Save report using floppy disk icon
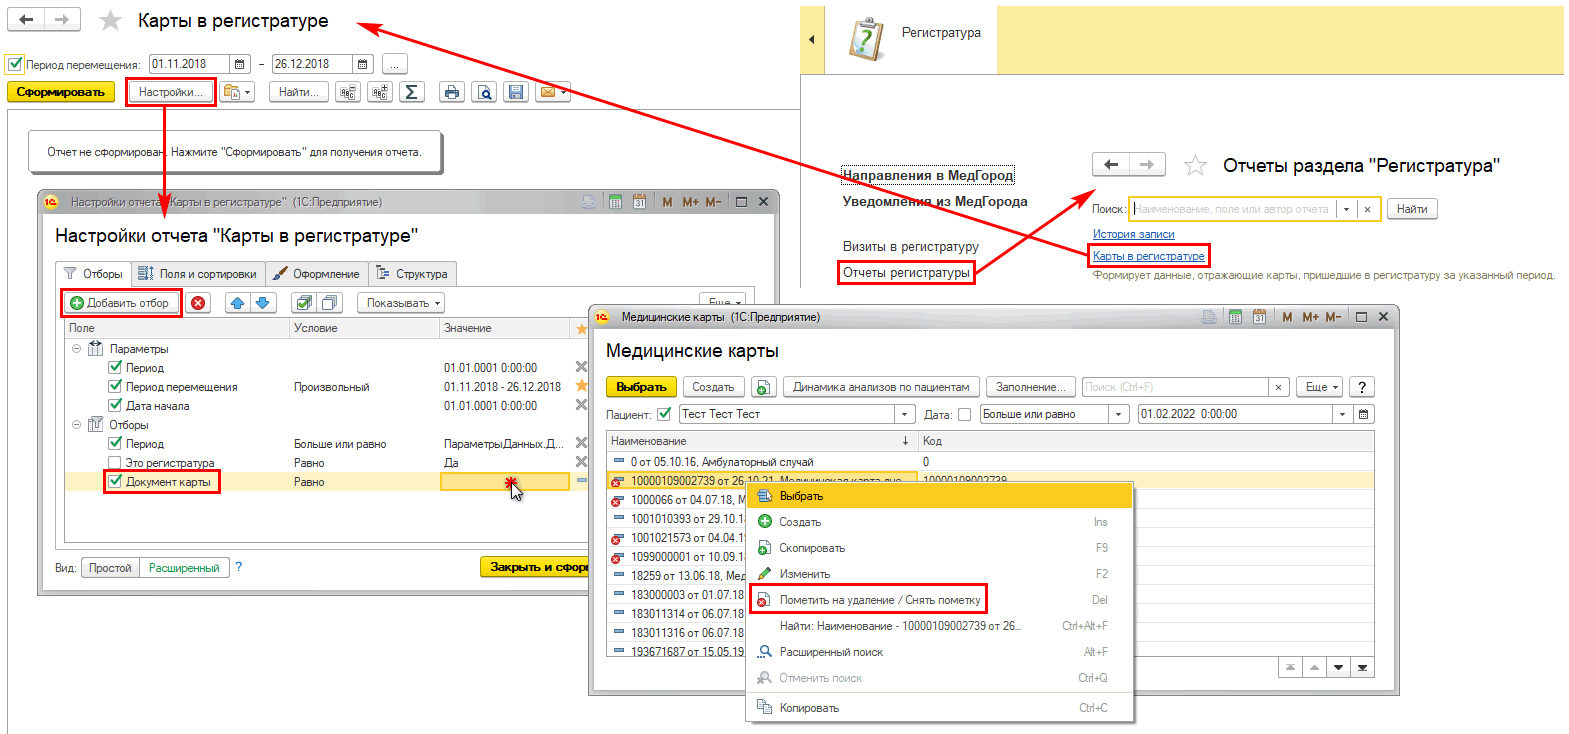This screenshot has width=1569, height=734. [x=516, y=92]
